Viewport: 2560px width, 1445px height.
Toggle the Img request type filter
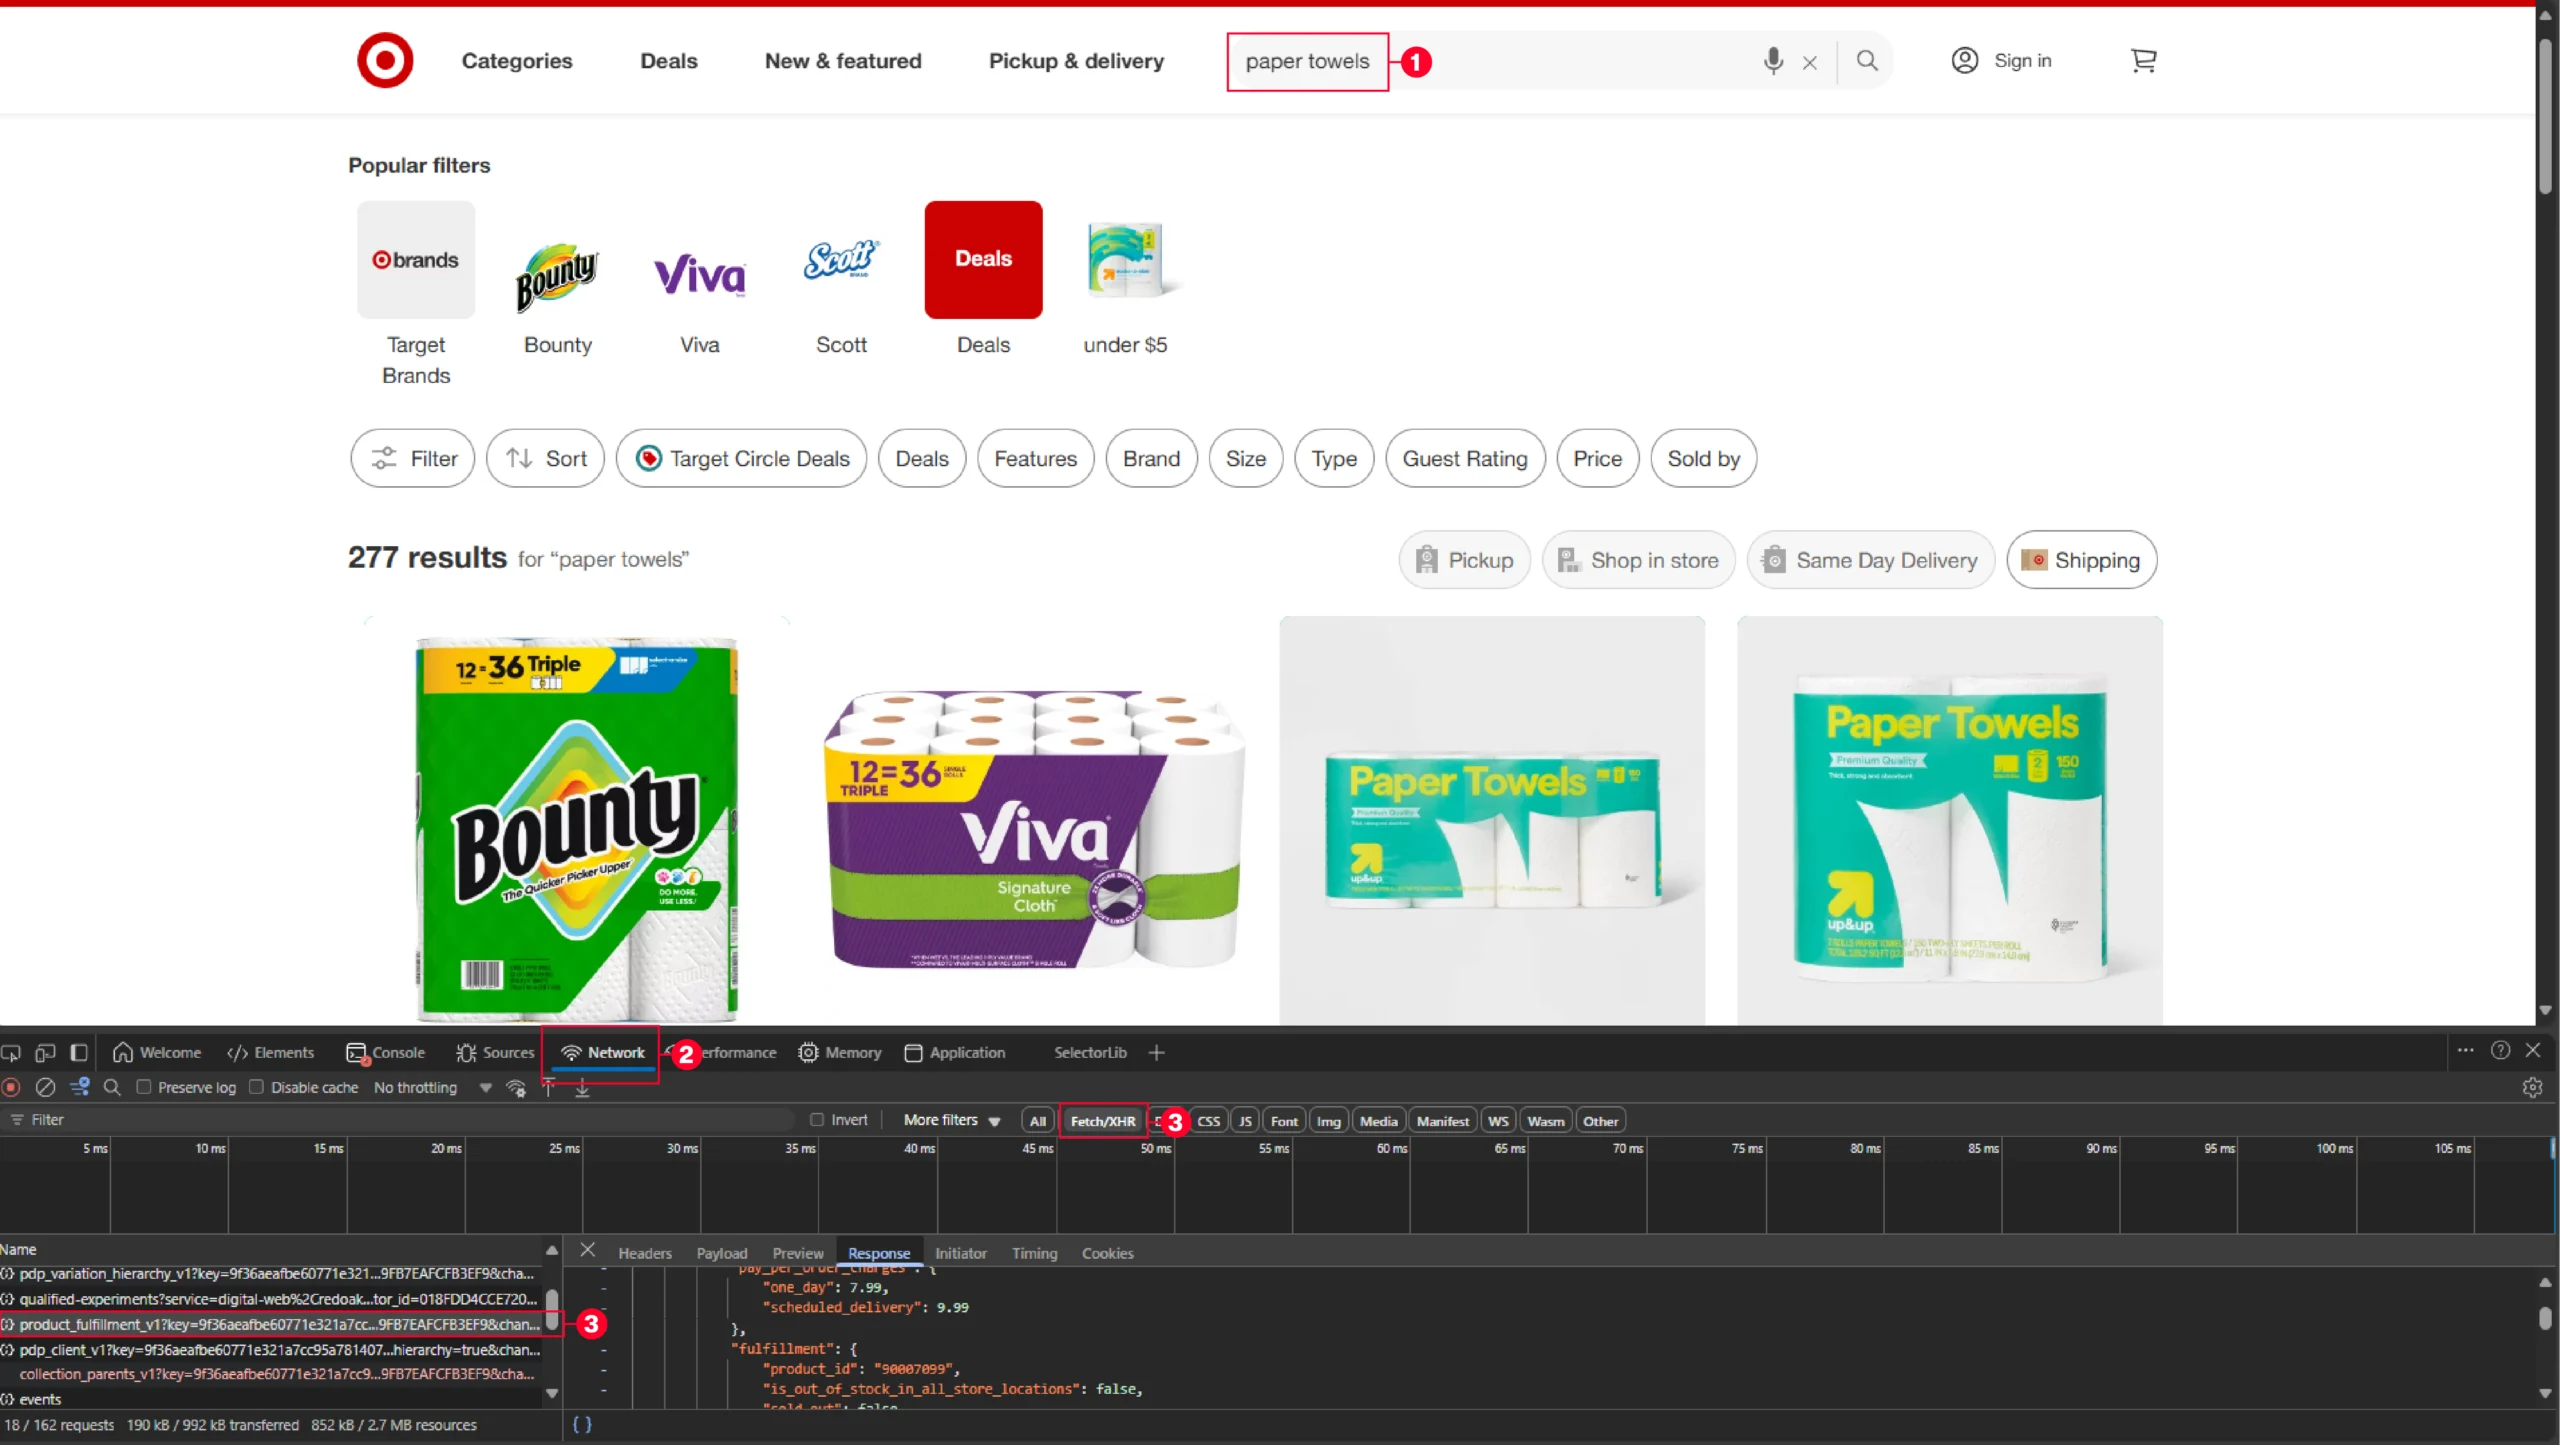pos(1328,1121)
